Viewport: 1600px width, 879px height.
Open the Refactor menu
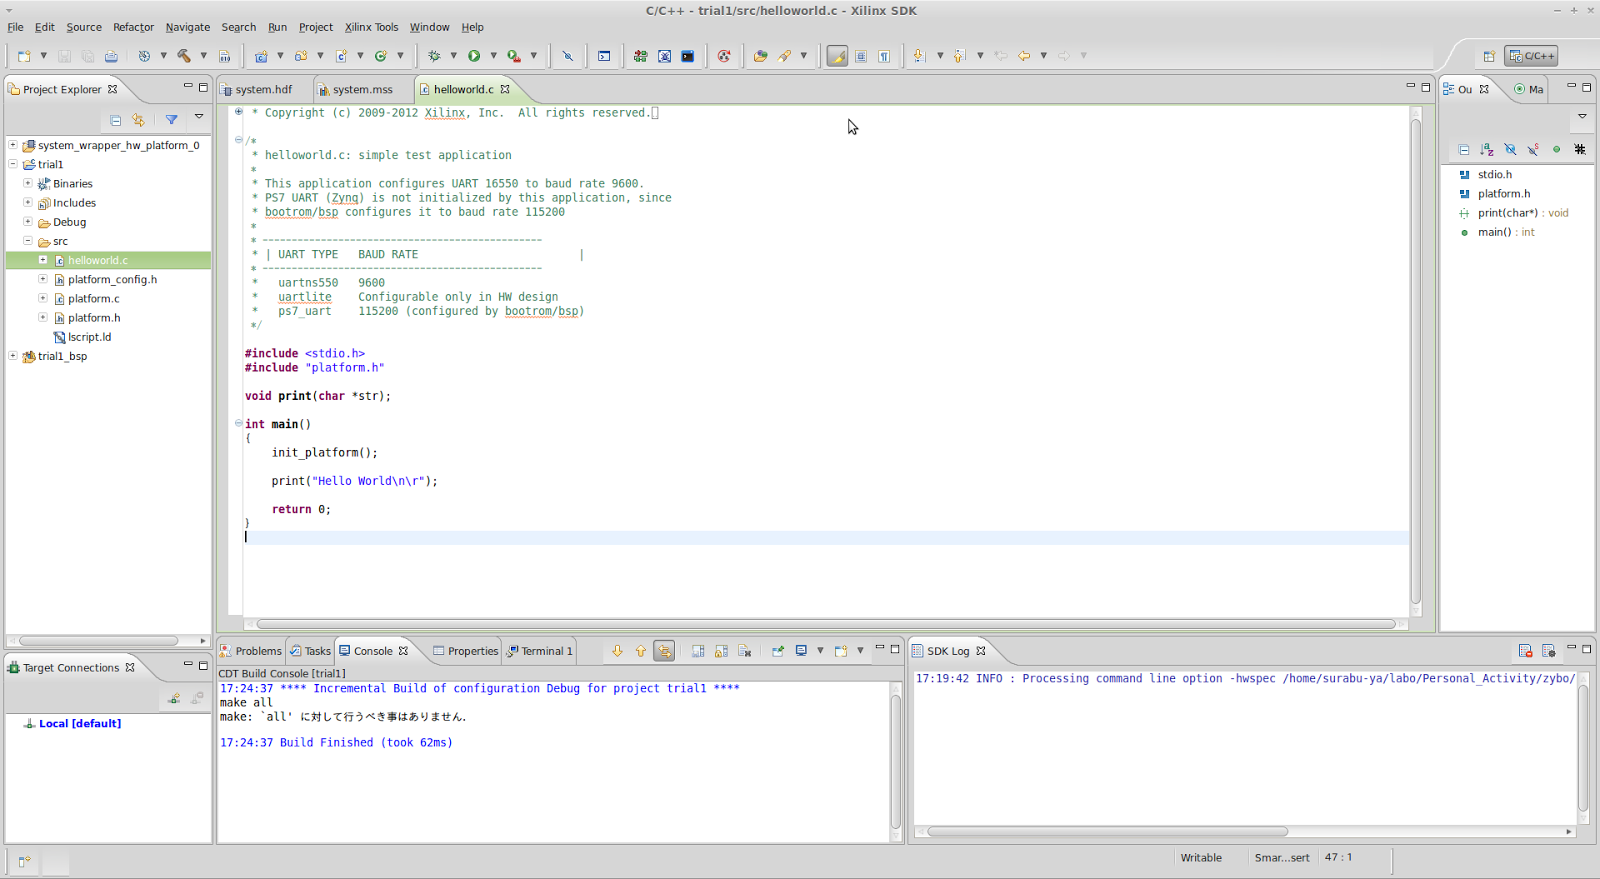(133, 27)
